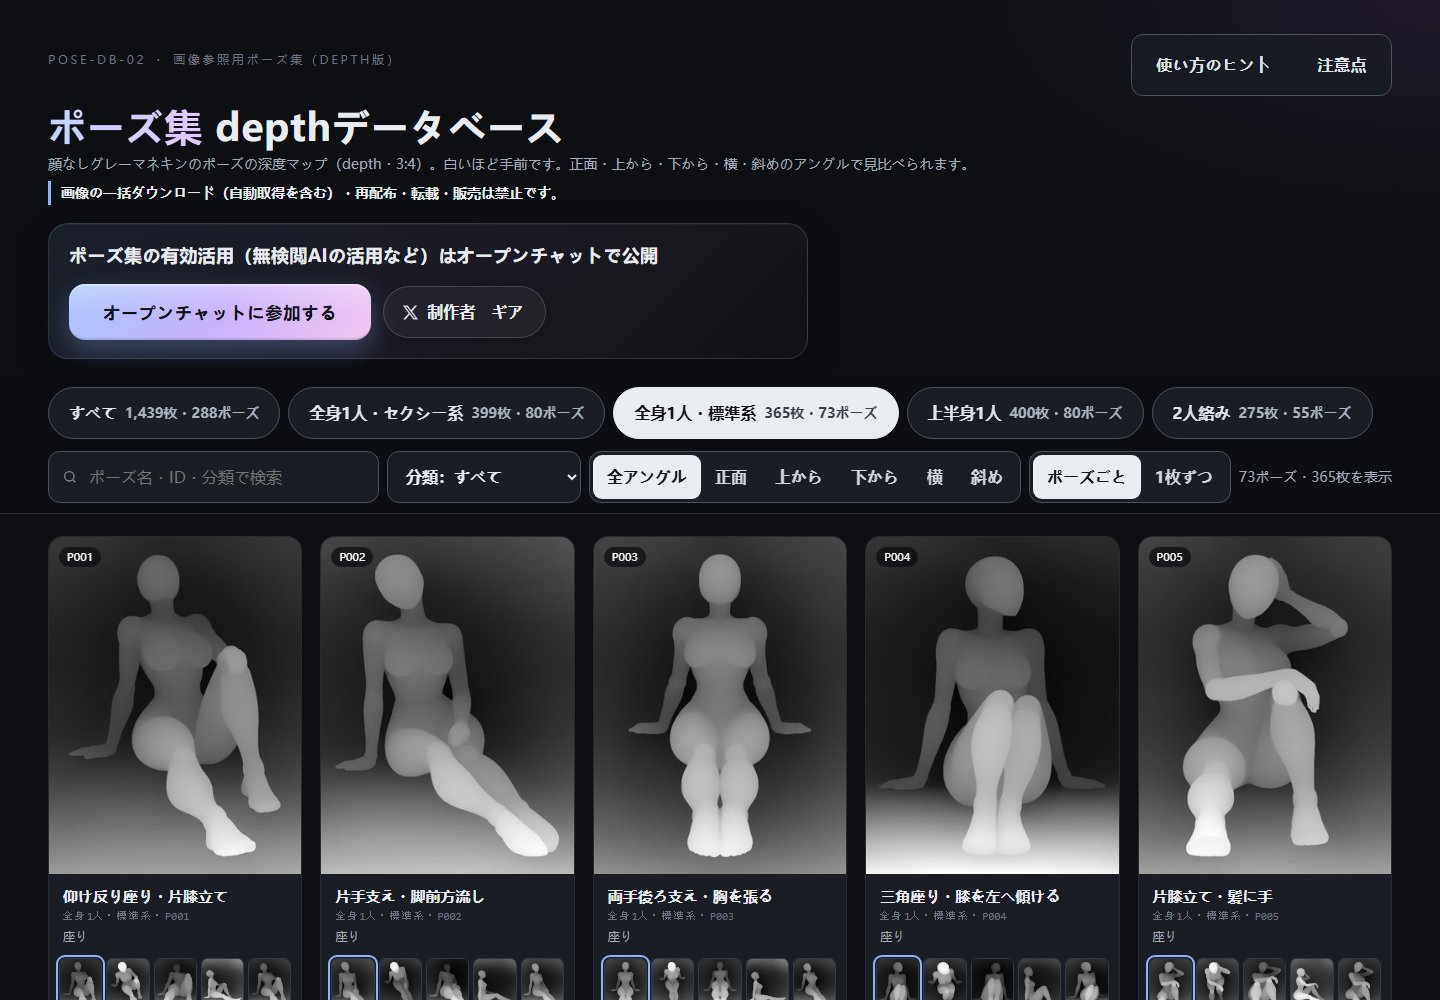Click title 両手後ろ支え・胸を張る
Viewport: 1440px width, 1000px height.
tap(690, 896)
